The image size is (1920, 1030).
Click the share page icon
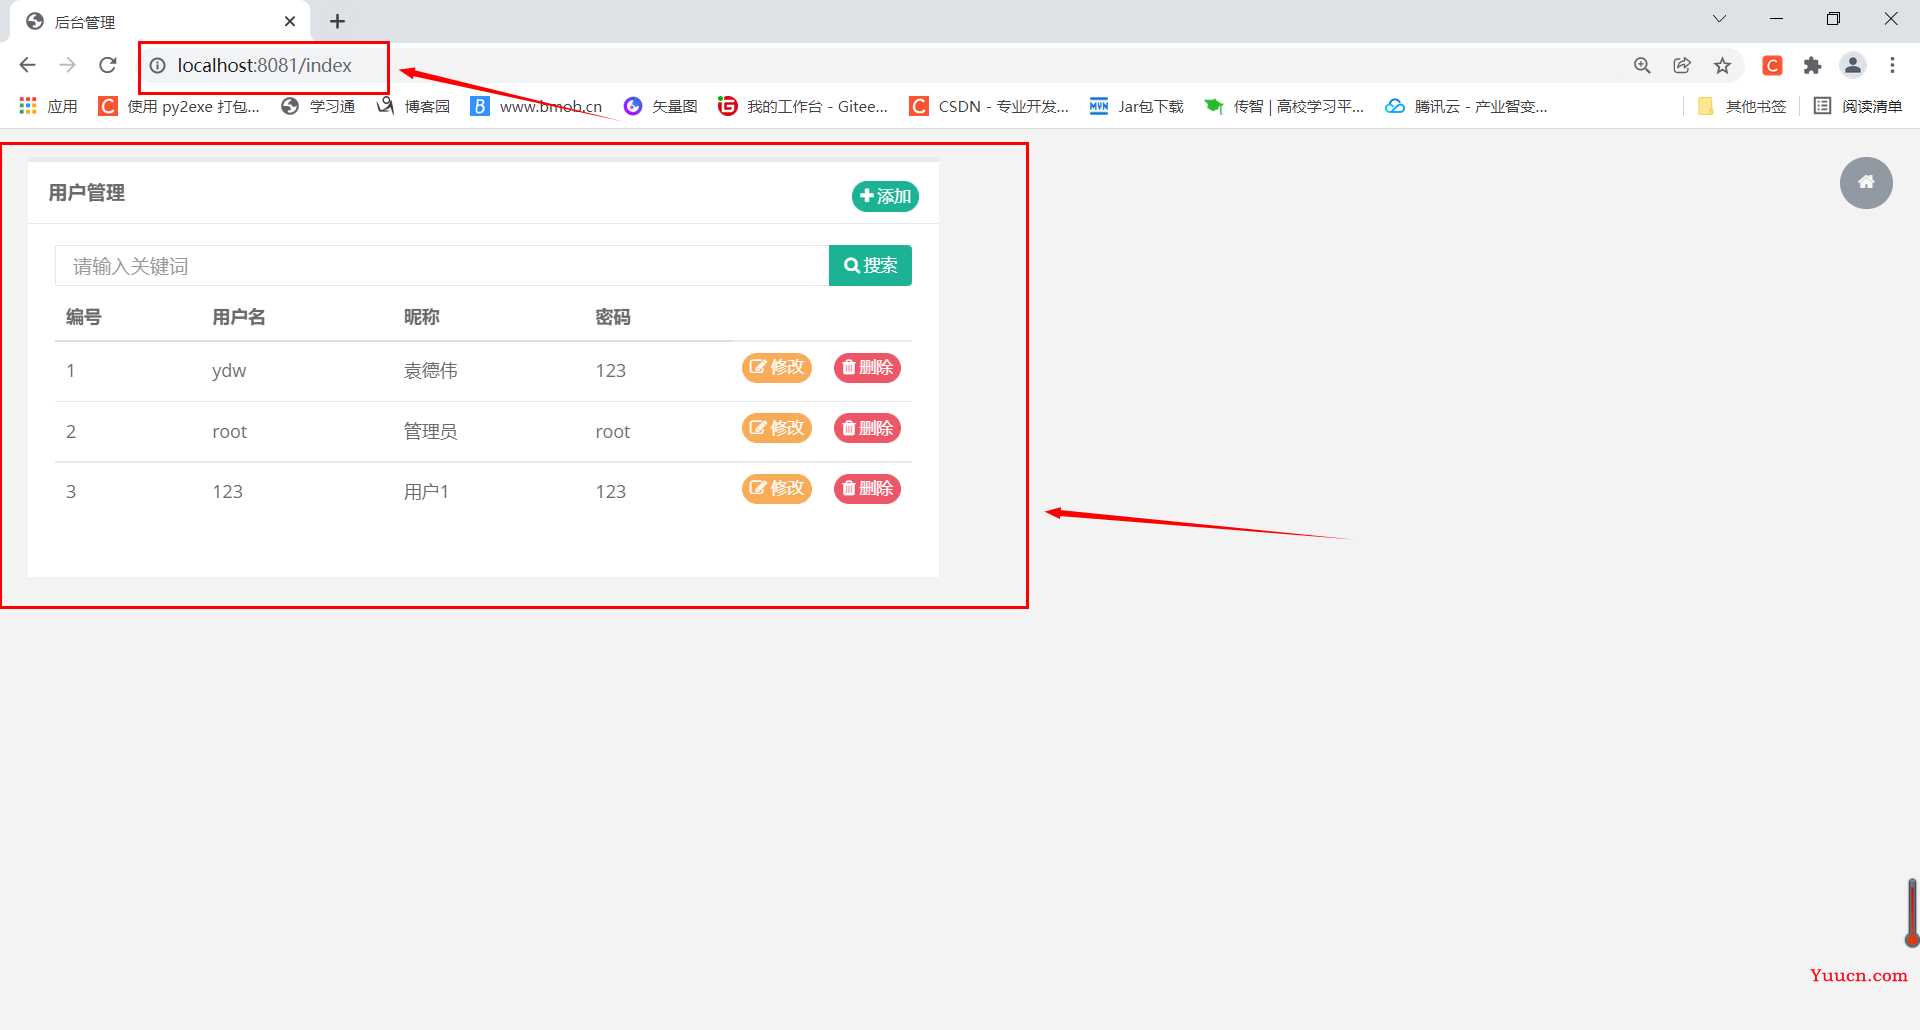[1682, 66]
